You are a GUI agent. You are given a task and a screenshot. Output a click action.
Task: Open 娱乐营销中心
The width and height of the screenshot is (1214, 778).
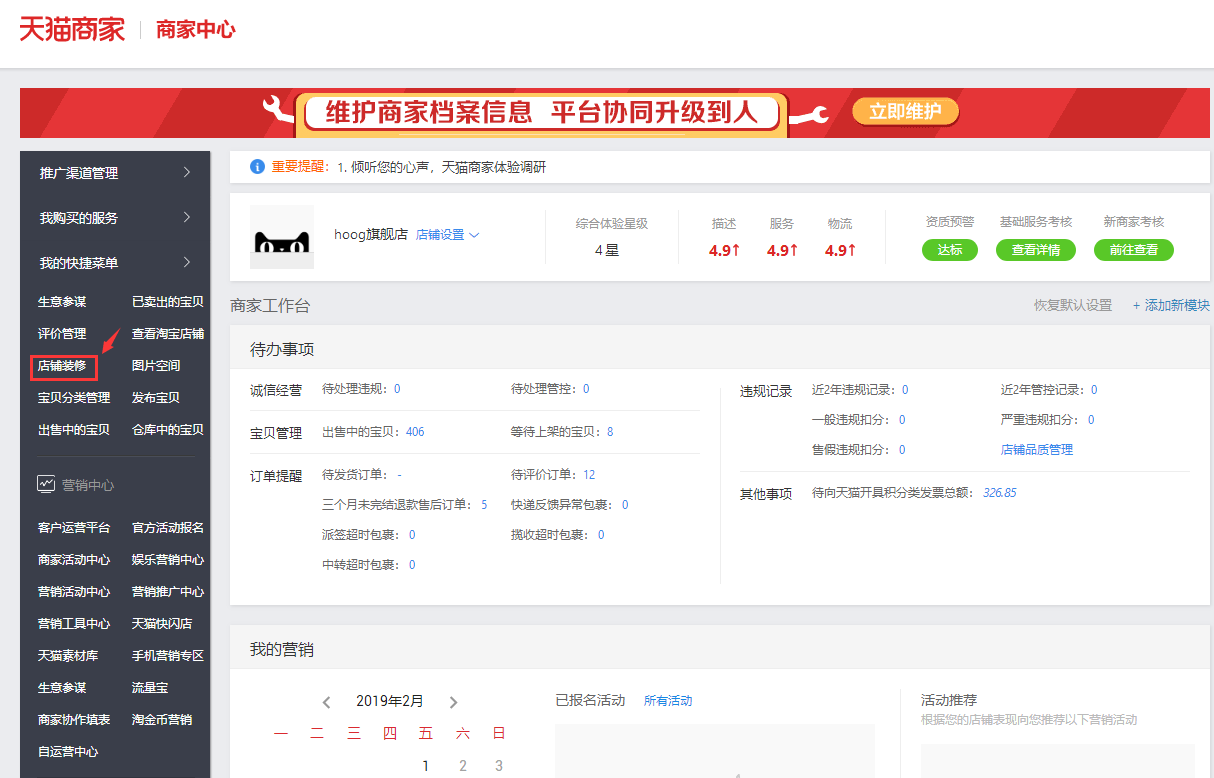pos(168,560)
